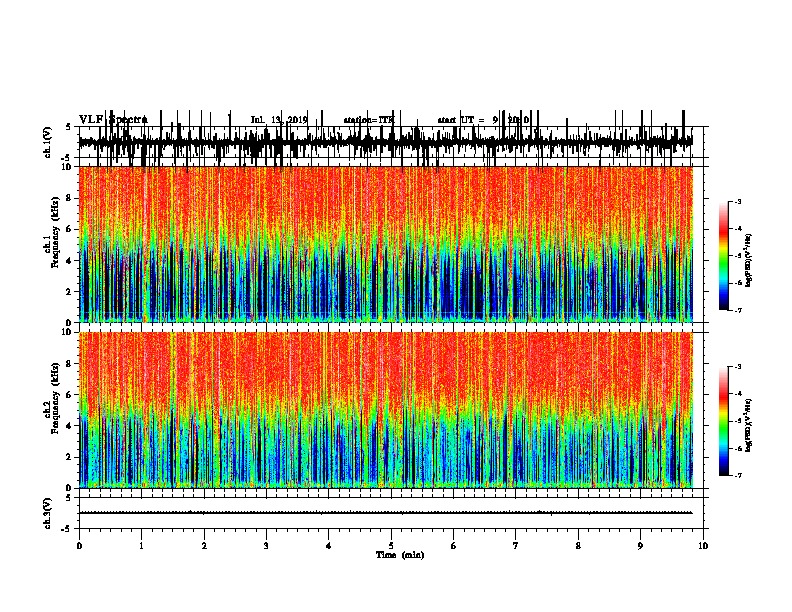
Task: Click the ch.1 spectrogram color scale bar
Action: tap(723, 256)
